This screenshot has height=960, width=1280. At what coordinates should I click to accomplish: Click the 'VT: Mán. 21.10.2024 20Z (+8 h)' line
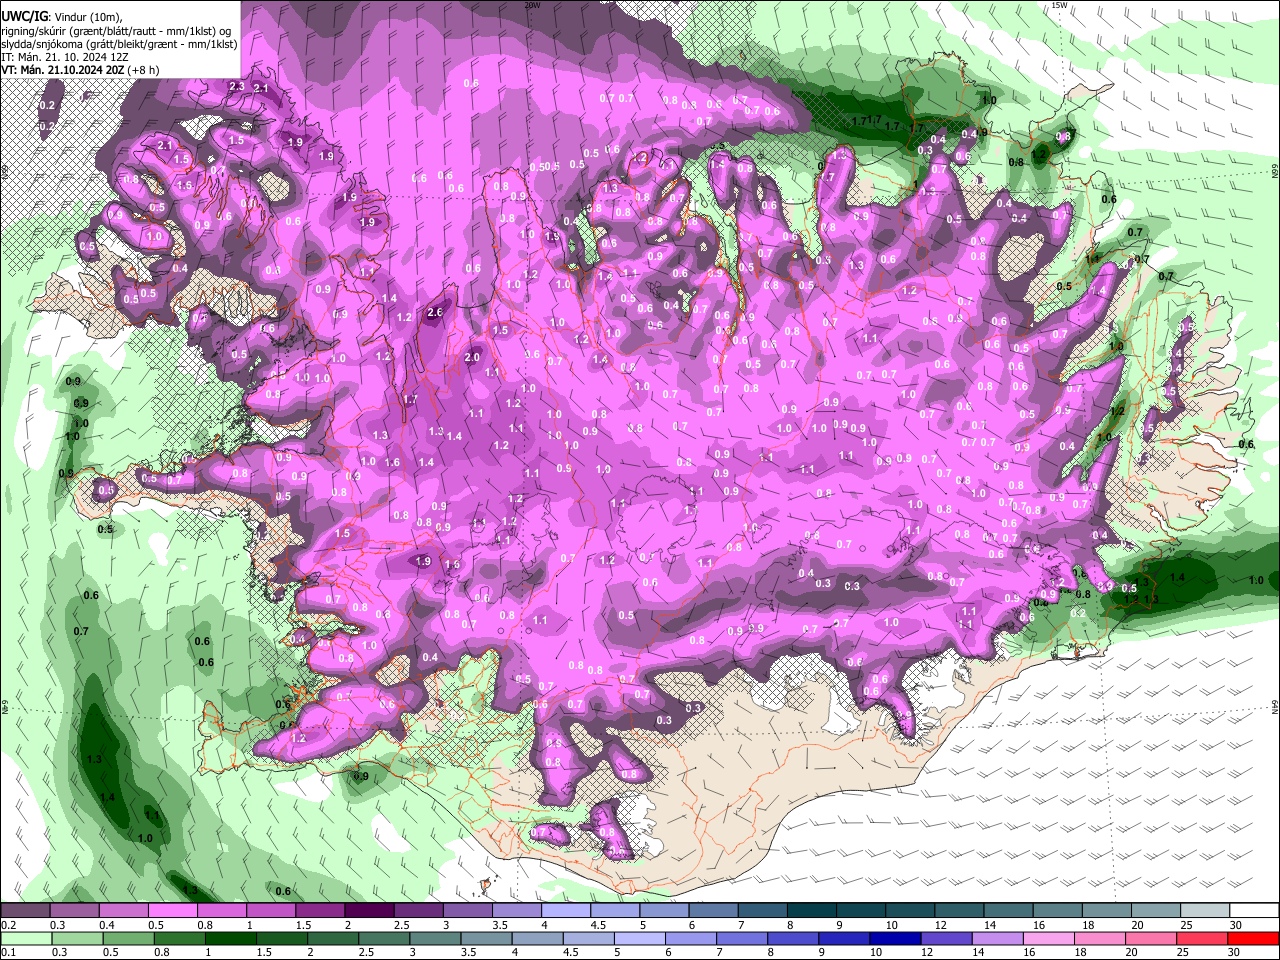81,70
